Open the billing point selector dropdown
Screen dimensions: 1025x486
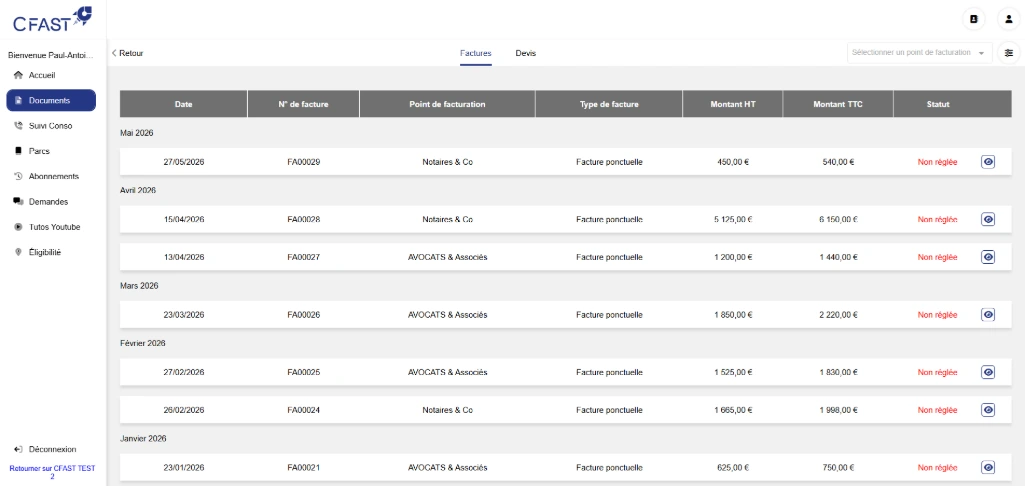point(919,52)
